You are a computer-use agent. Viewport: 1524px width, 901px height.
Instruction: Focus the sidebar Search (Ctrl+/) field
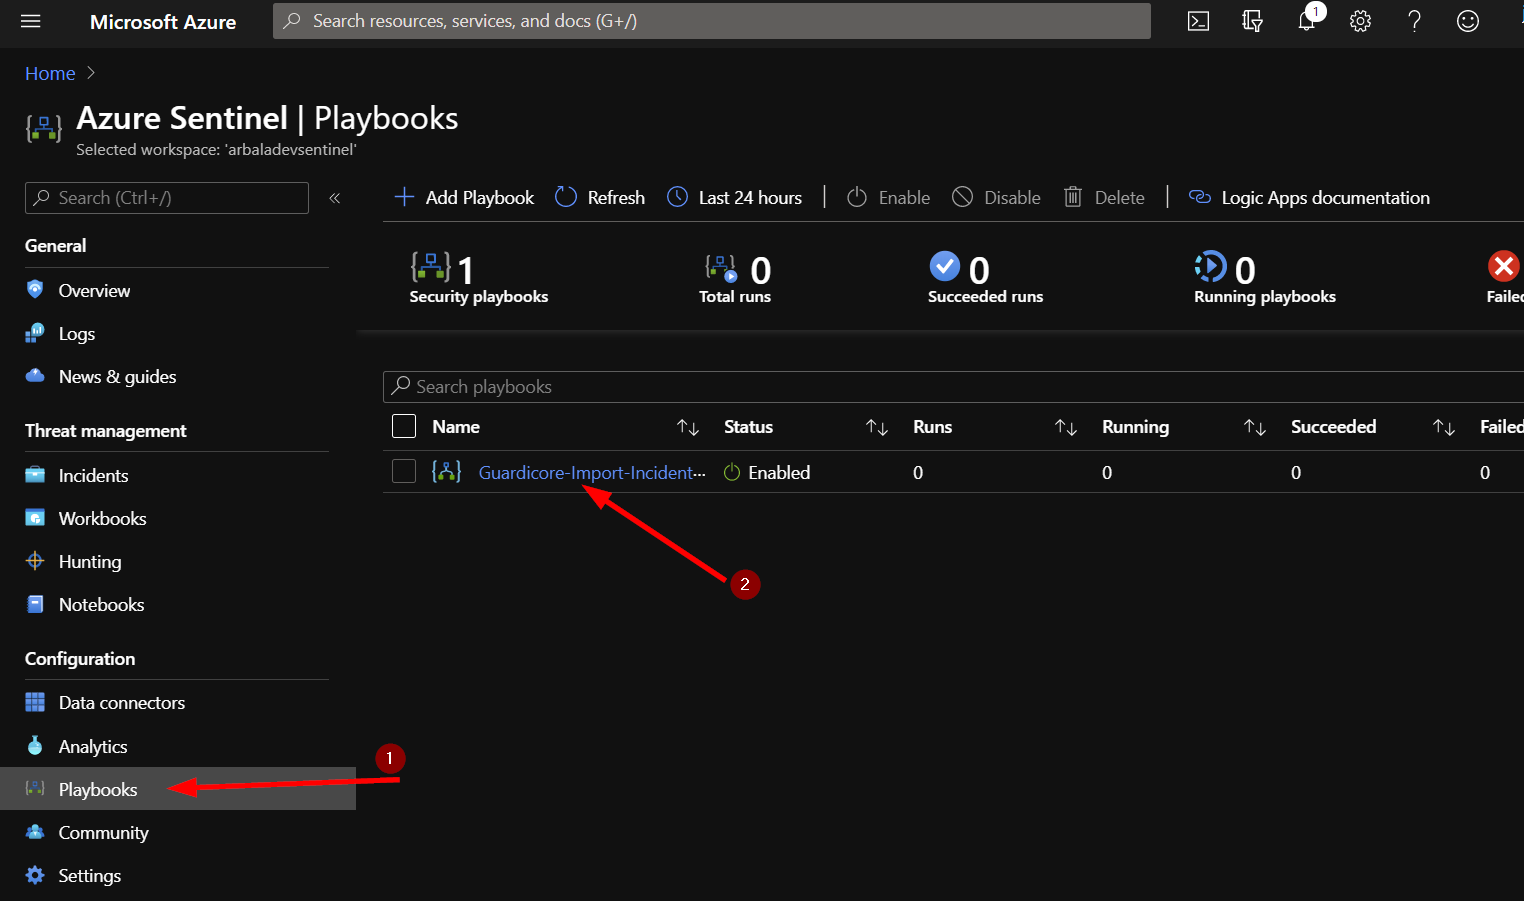tap(167, 198)
